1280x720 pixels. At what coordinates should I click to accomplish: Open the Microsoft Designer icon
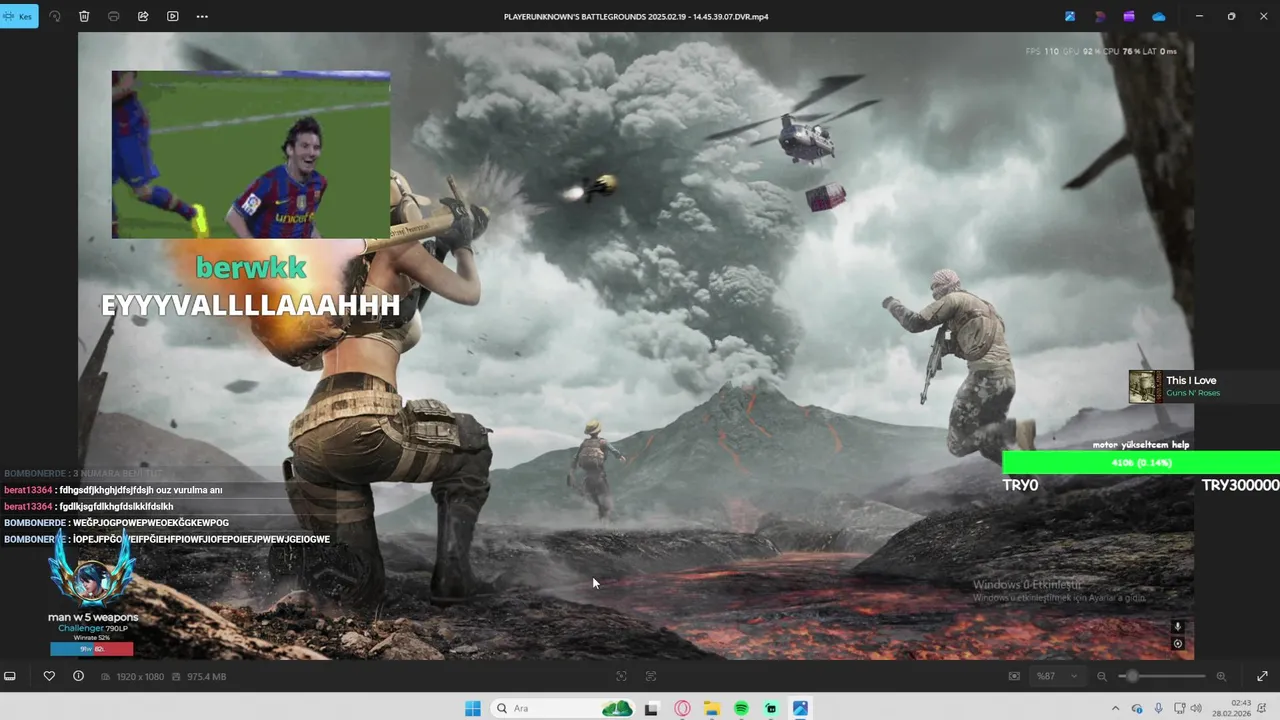1100,16
